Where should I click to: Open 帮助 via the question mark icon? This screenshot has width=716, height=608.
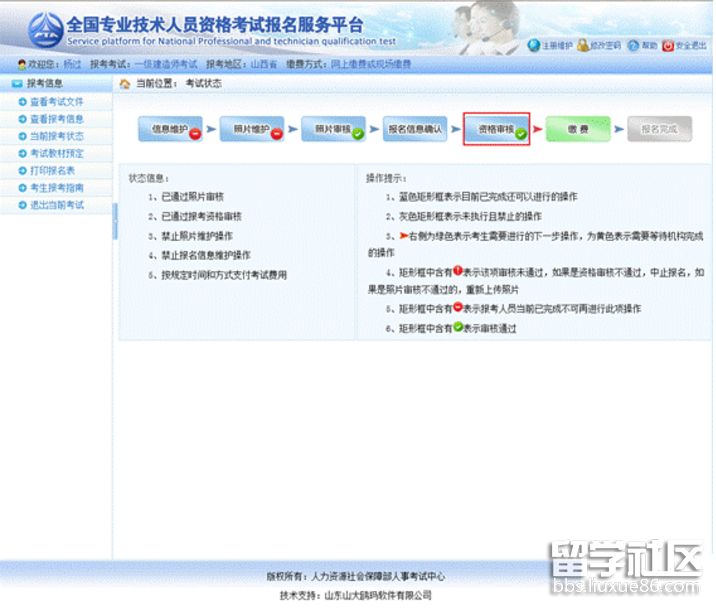(634, 46)
